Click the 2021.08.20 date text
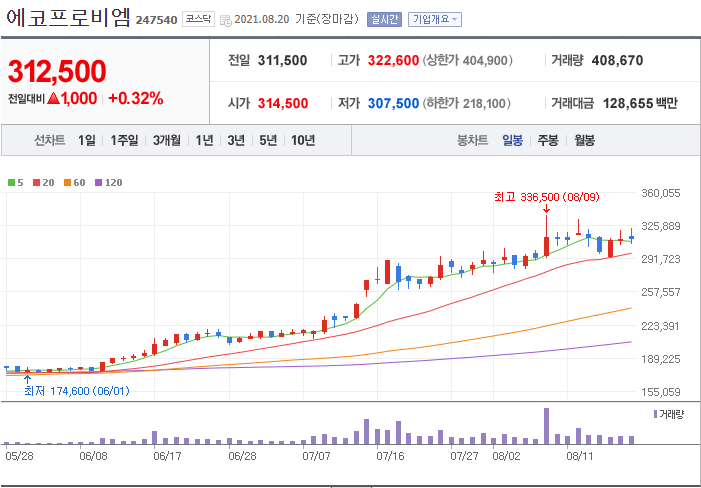The width and height of the screenshot is (701, 488). (x=262, y=20)
